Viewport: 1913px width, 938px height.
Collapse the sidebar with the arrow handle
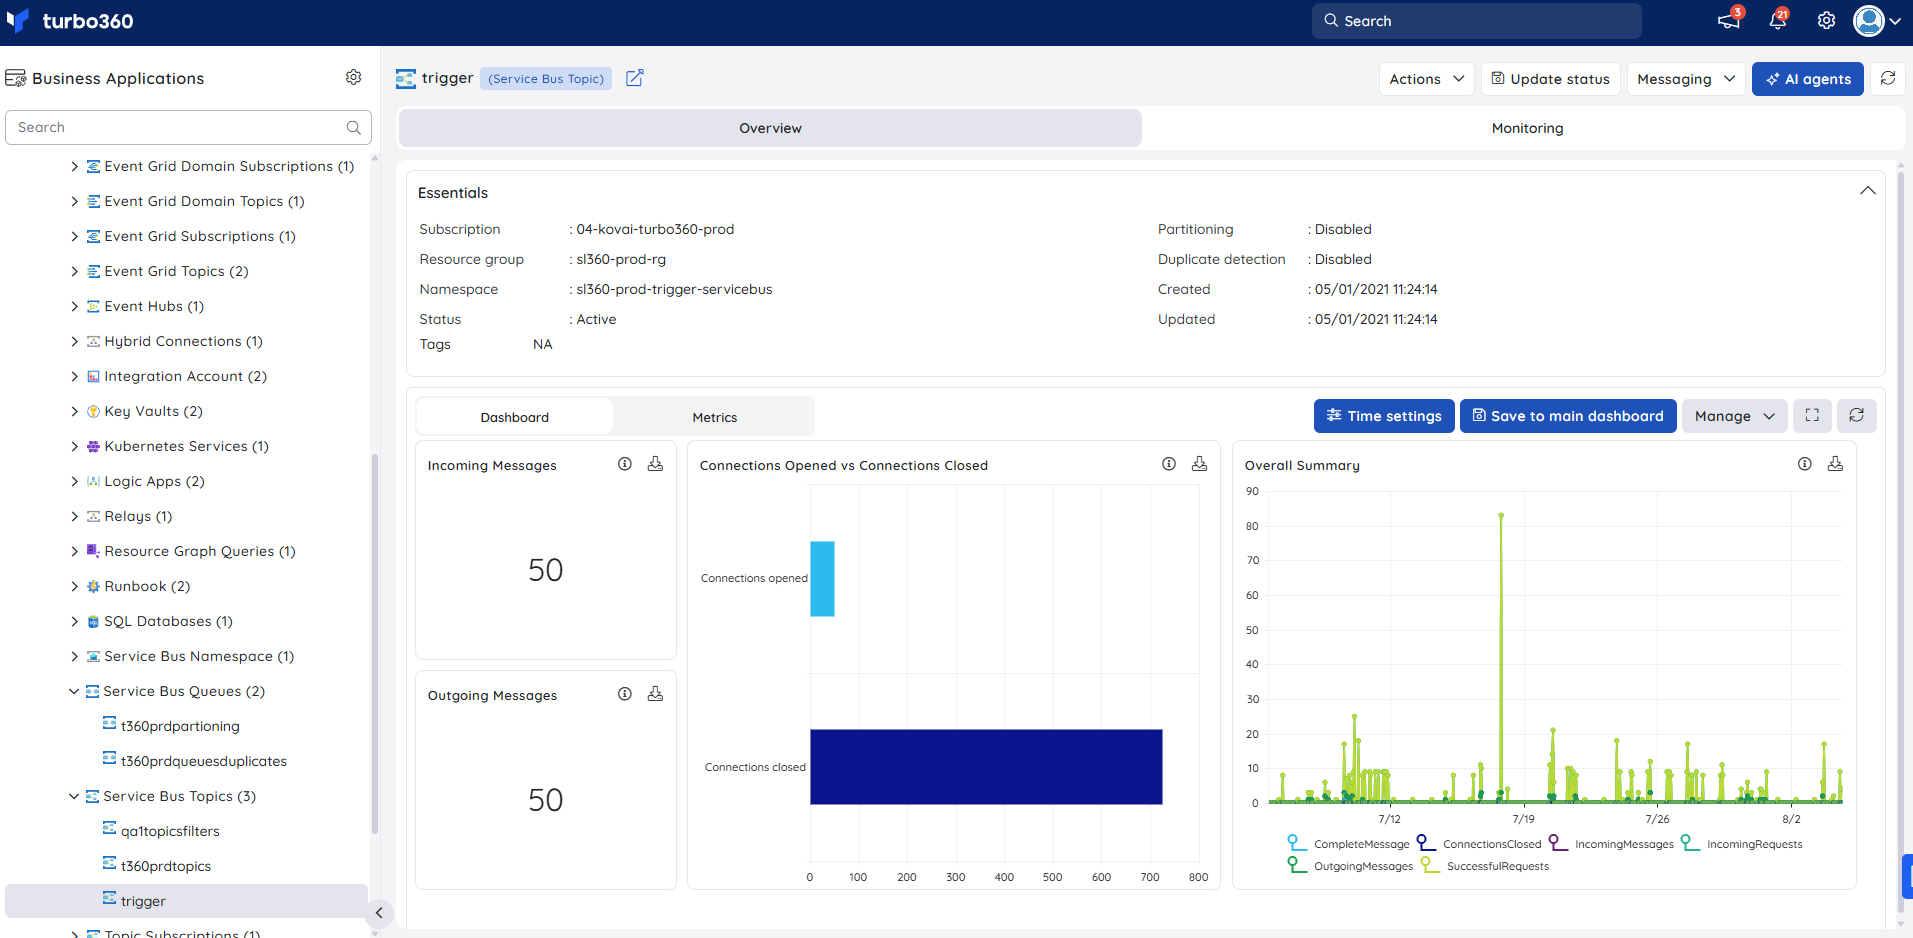click(x=379, y=912)
